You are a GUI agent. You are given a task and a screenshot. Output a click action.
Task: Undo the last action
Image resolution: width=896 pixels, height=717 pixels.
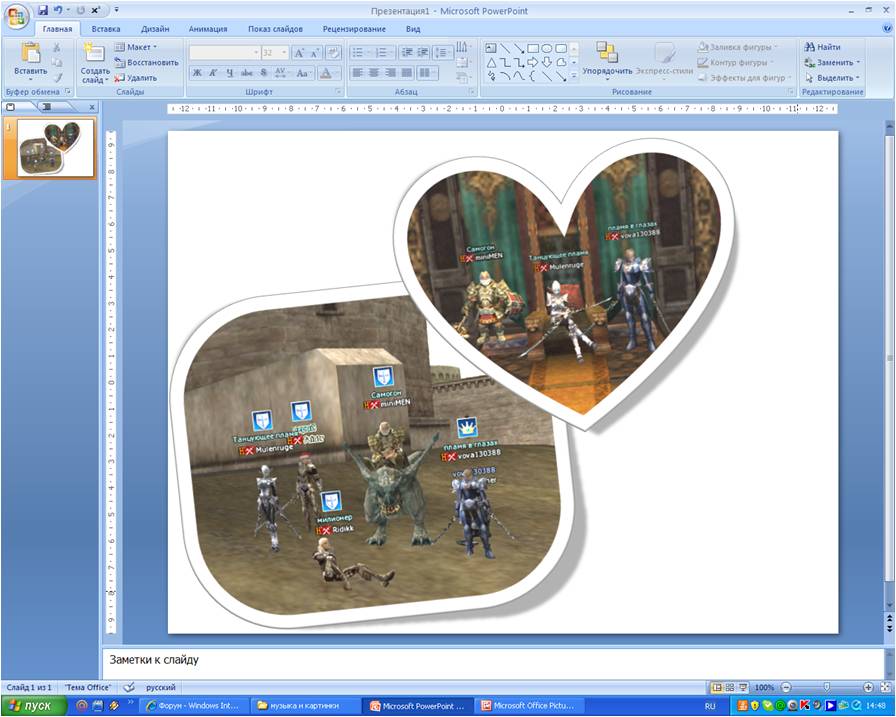(x=58, y=10)
